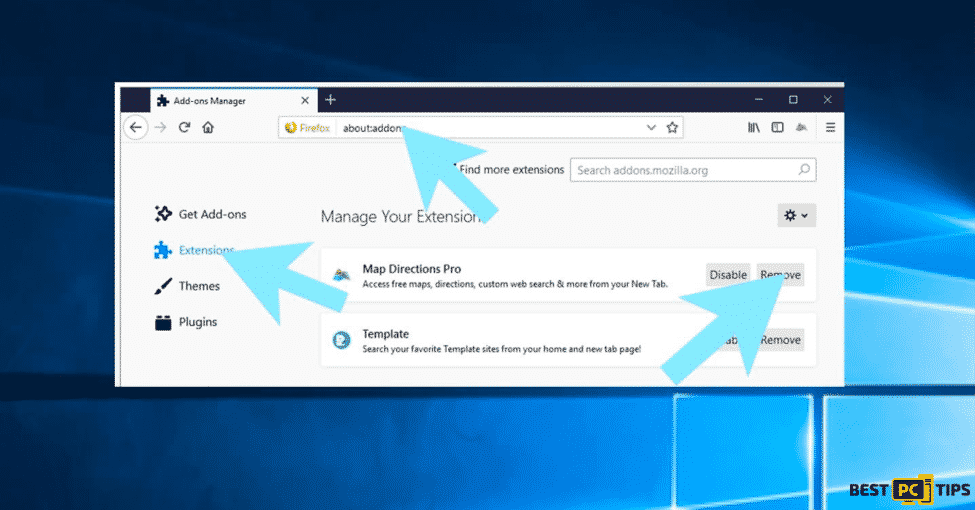
Task: Toggle the sidebar view icon
Action: pyautogui.click(x=777, y=128)
